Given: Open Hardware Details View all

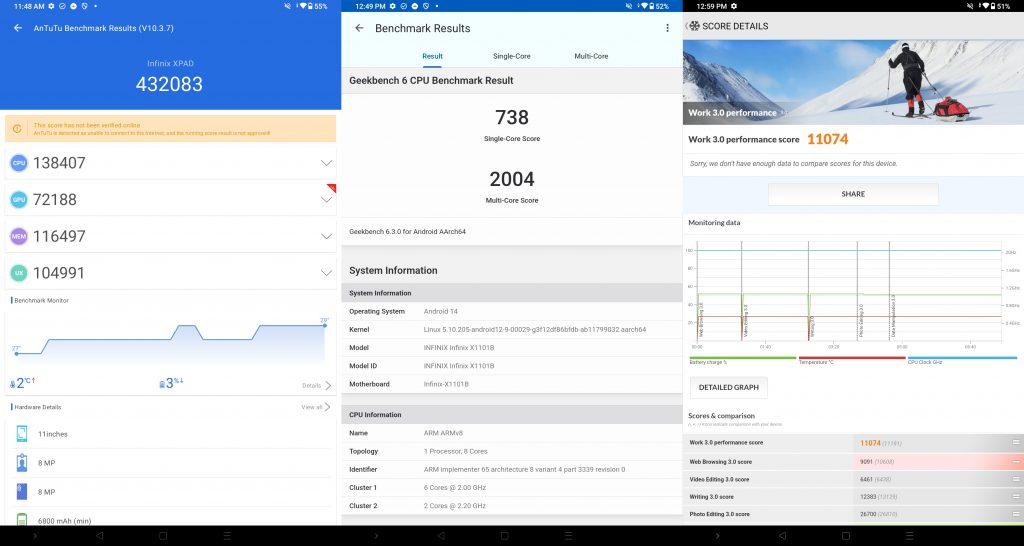Looking at the screenshot, I should pos(316,407).
